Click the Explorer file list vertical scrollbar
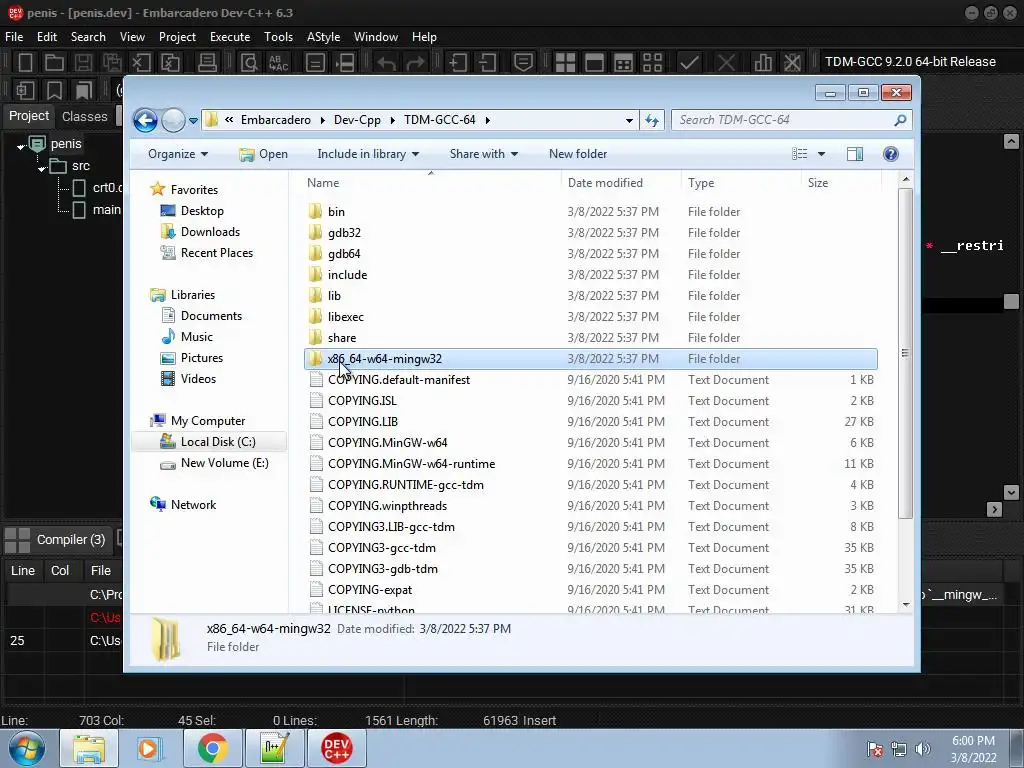The image size is (1024, 768). 905,353
